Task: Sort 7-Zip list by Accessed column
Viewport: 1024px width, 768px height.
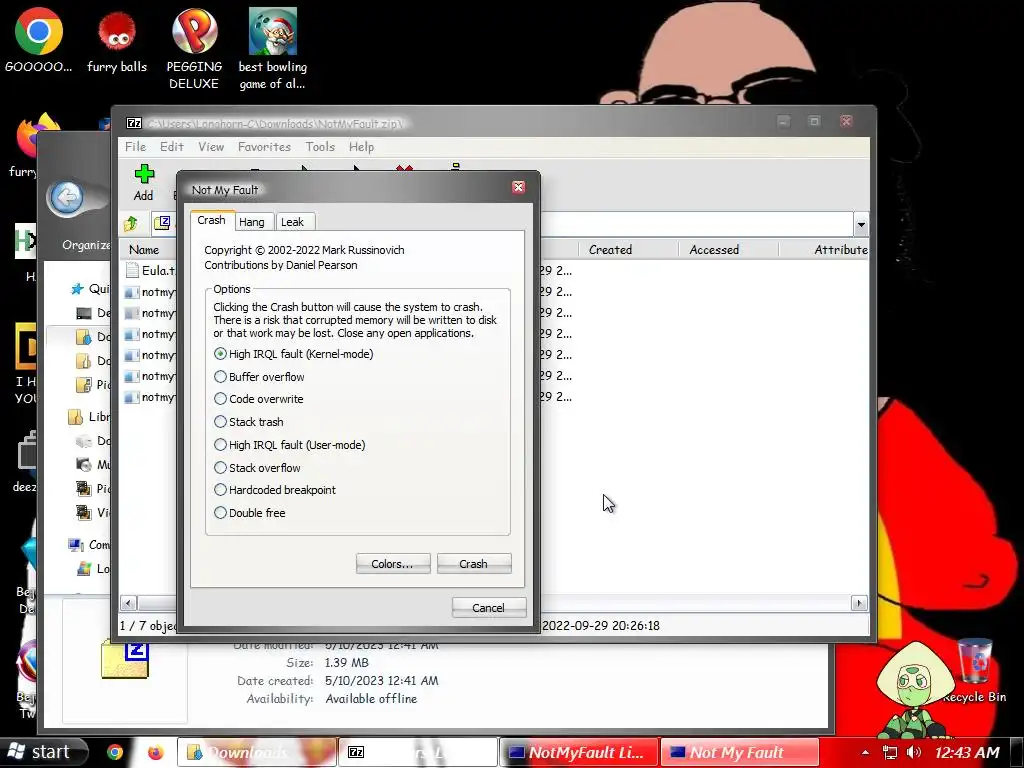Action: [x=728, y=249]
